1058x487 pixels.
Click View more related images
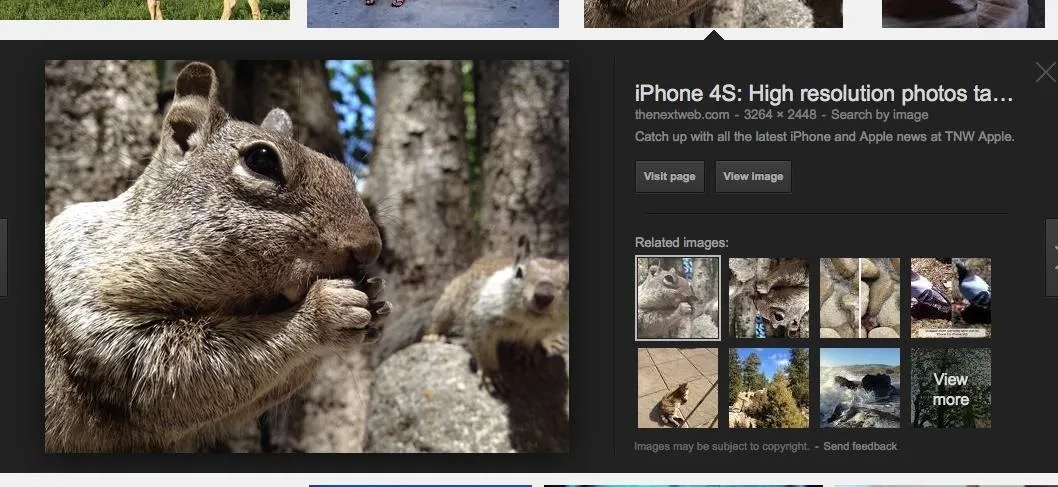951,388
